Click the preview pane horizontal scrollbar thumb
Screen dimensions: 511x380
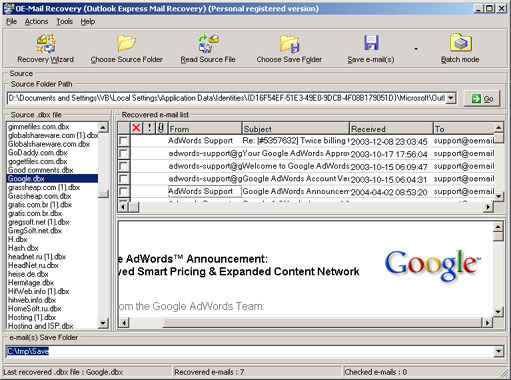point(322,322)
